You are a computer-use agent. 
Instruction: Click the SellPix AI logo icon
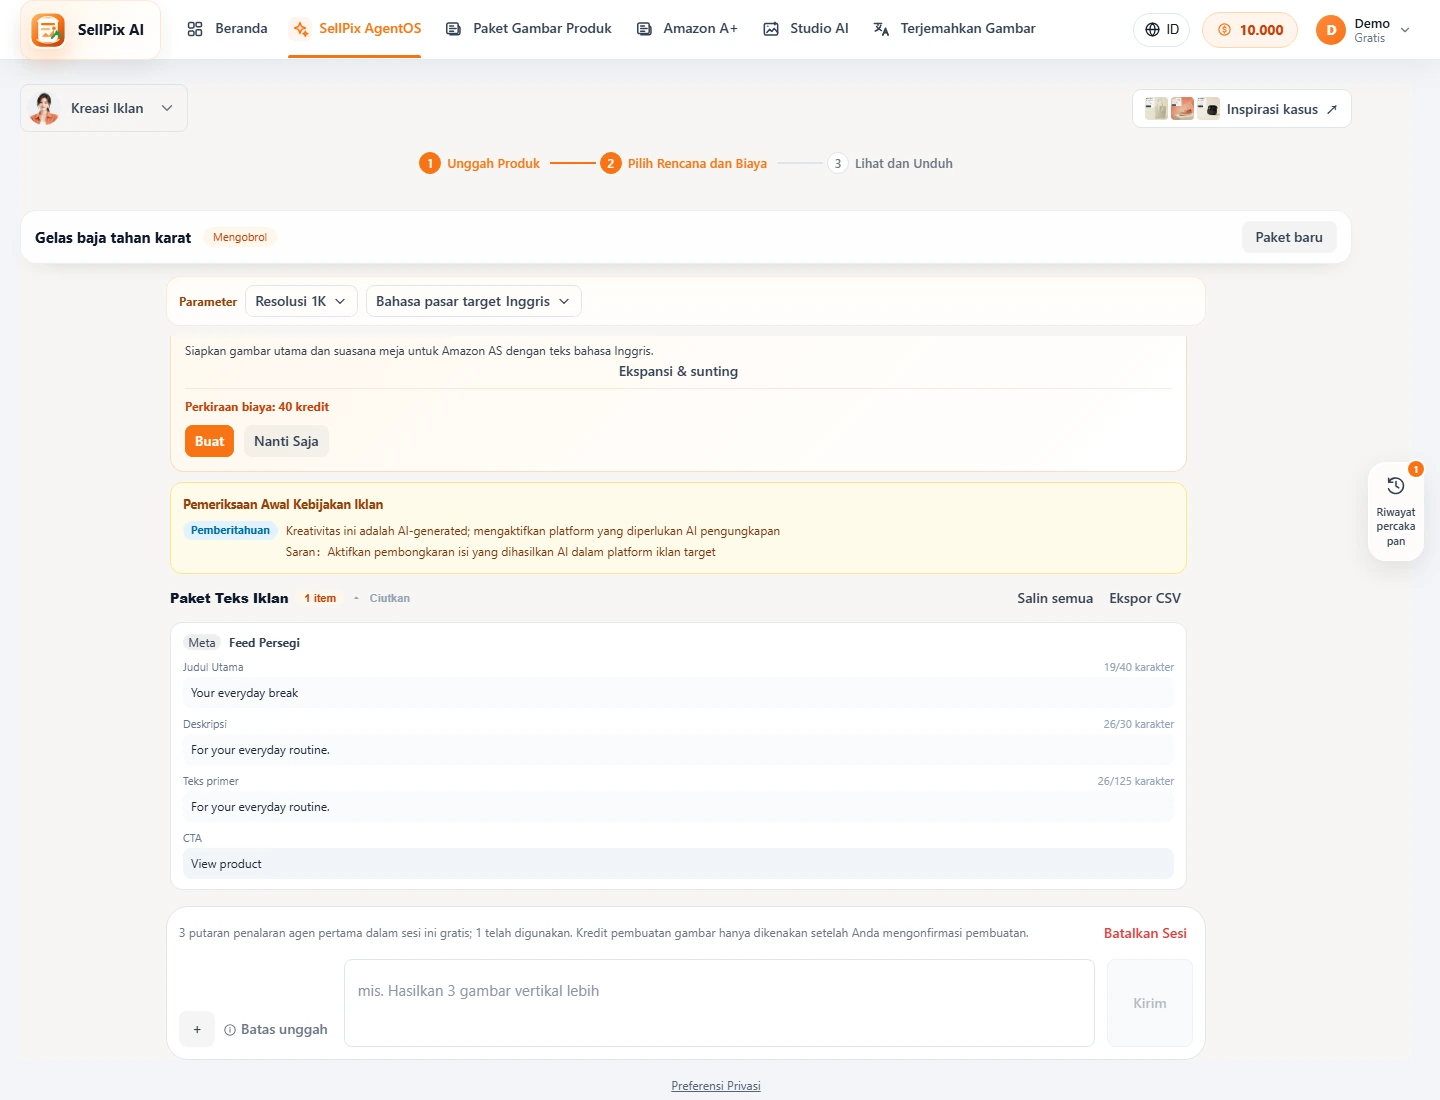pyautogui.click(x=48, y=30)
